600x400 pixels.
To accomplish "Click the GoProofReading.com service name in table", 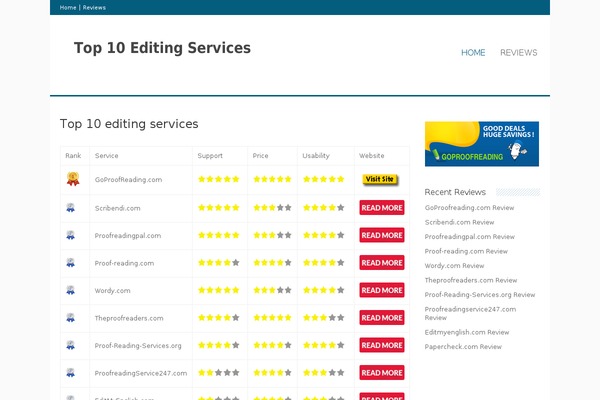I will coord(128,180).
